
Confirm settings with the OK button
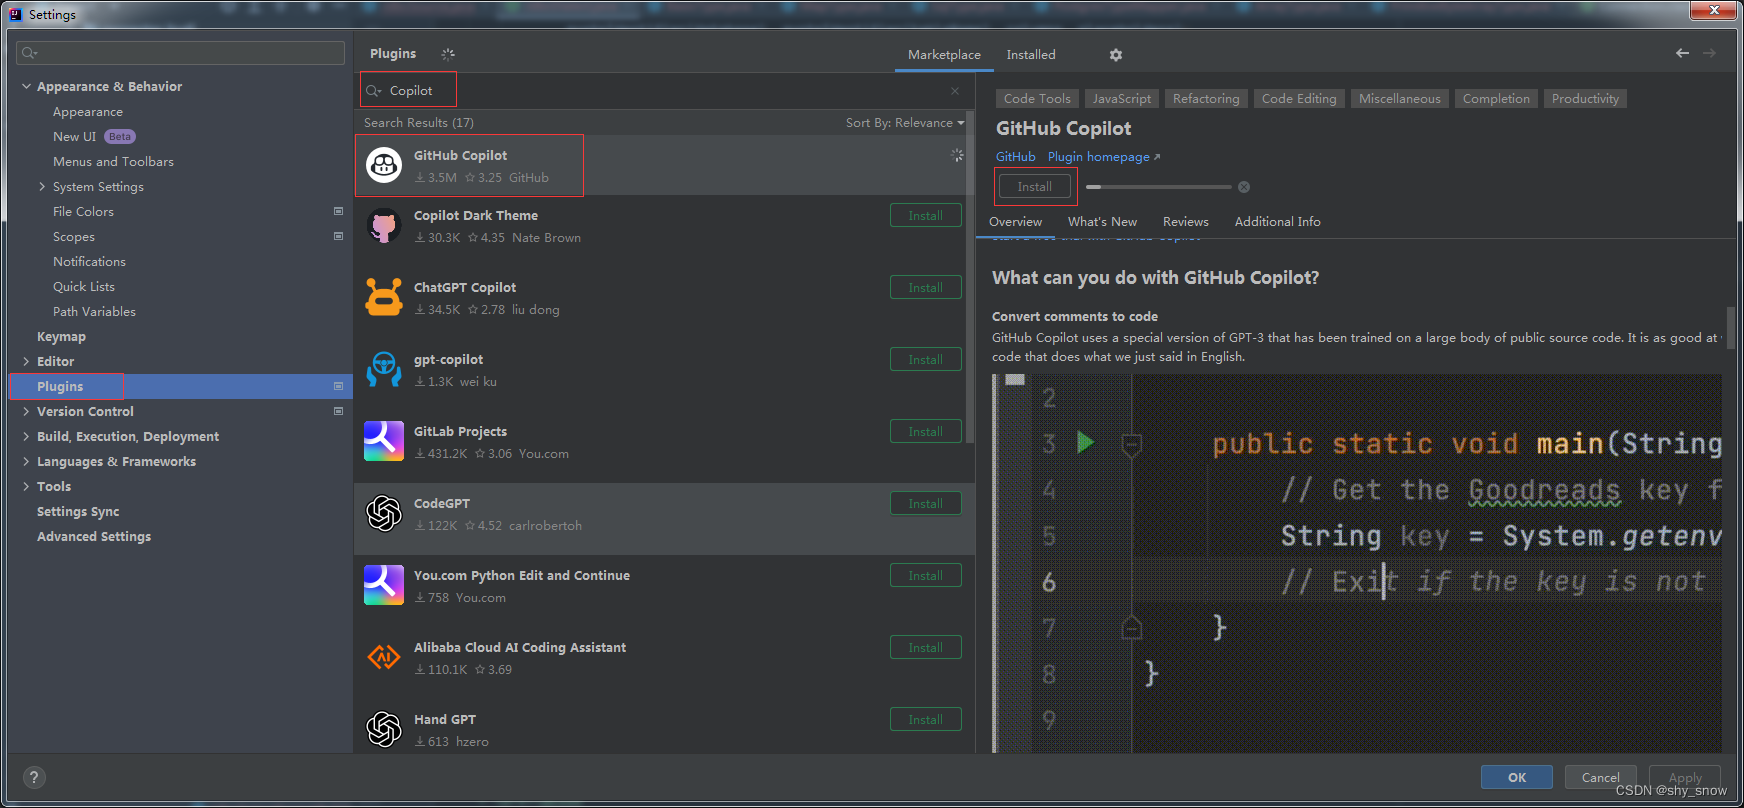click(x=1517, y=777)
